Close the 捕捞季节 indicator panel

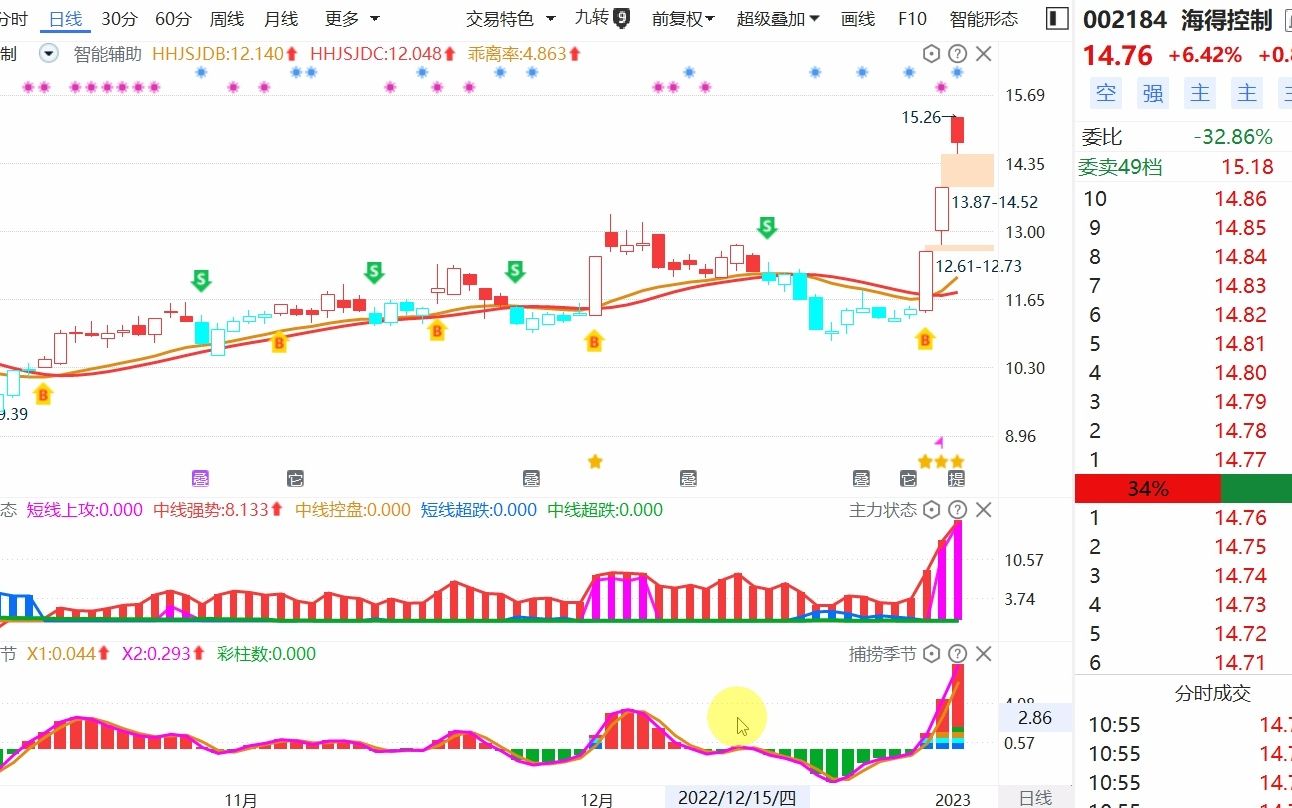click(984, 654)
